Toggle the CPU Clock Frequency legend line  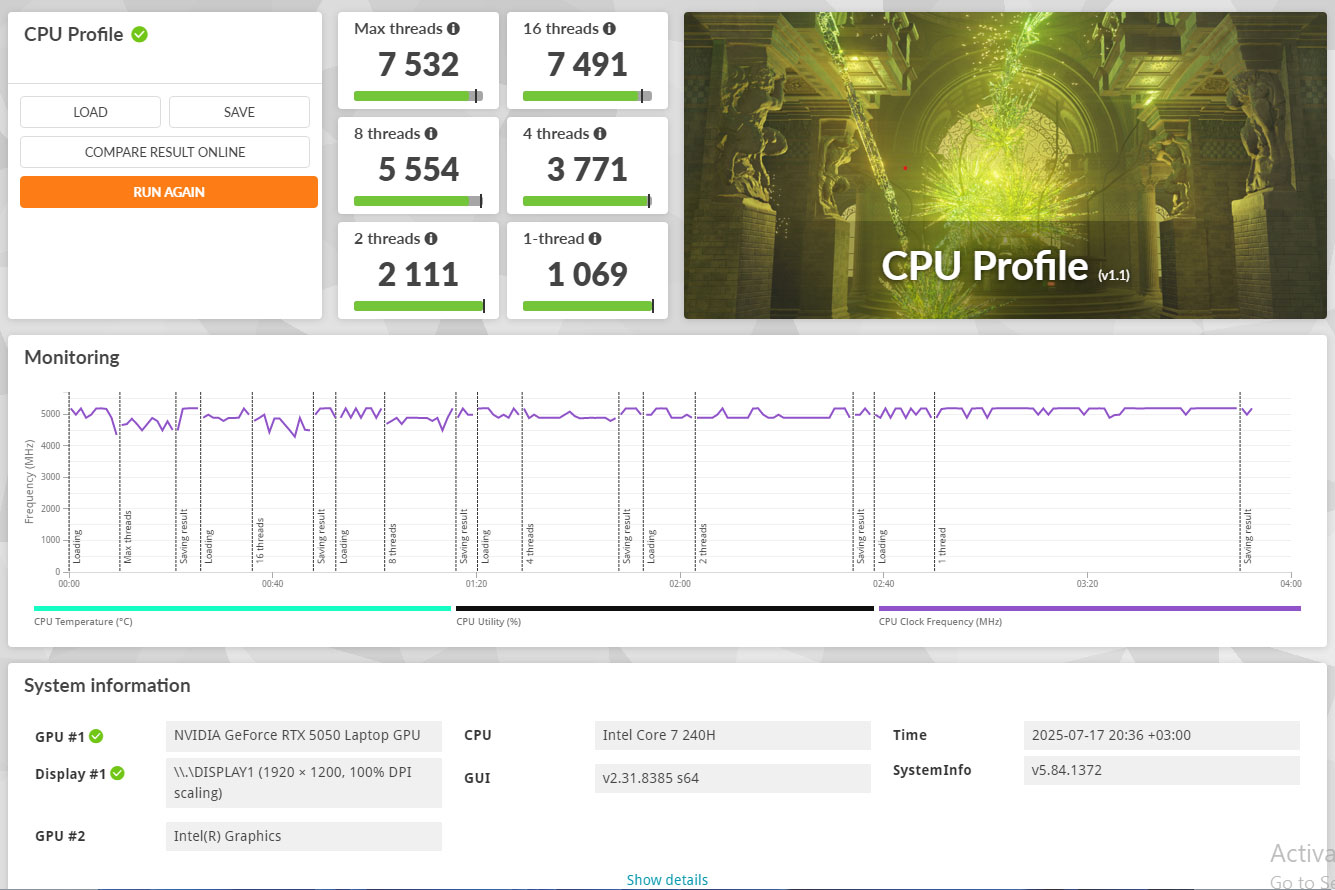(1090, 608)
